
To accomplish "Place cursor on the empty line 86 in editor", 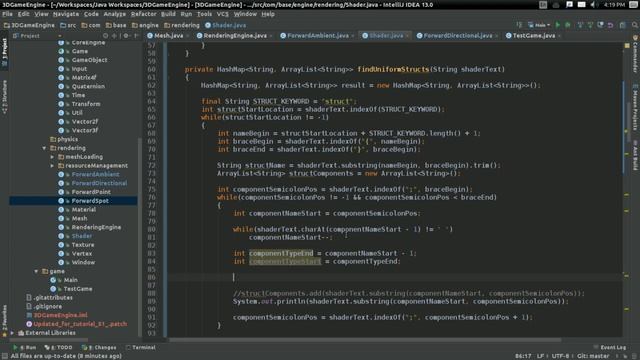I will tap(395, 278).
